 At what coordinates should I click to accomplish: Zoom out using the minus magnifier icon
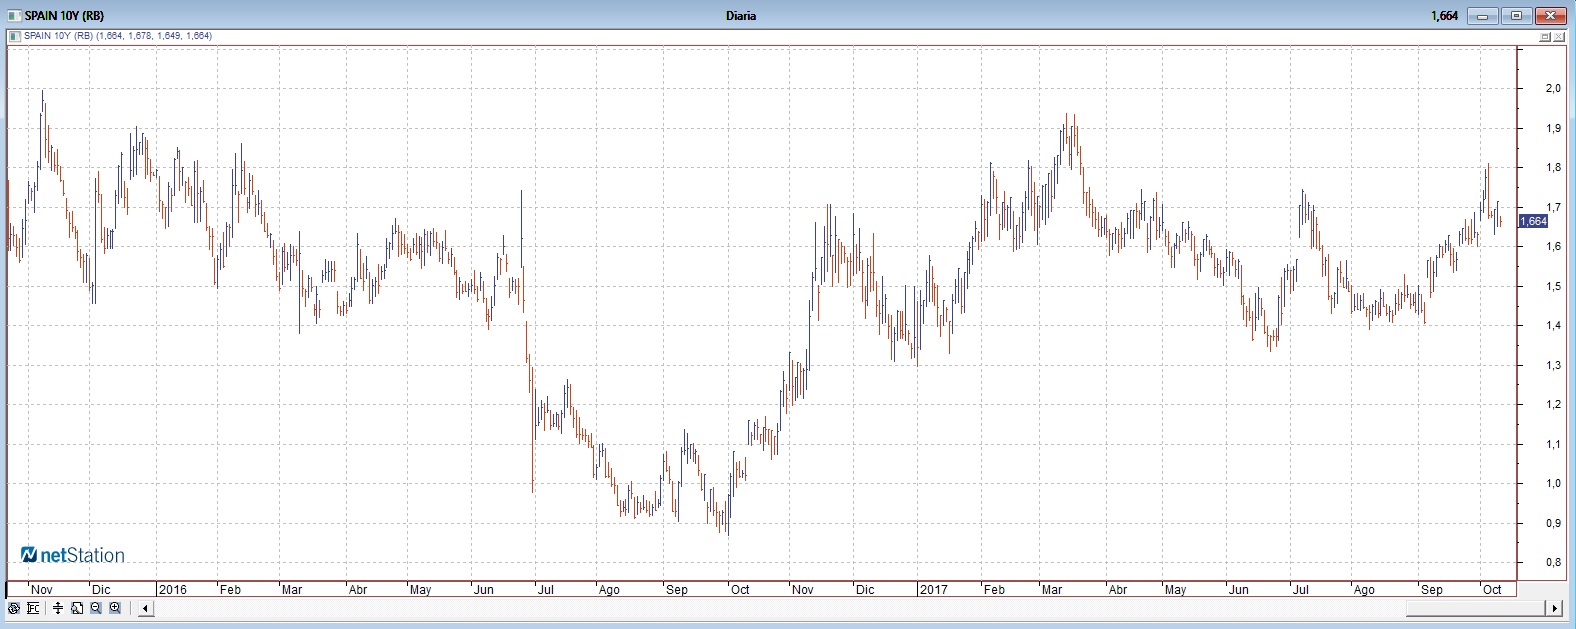(x=96, y=608)
